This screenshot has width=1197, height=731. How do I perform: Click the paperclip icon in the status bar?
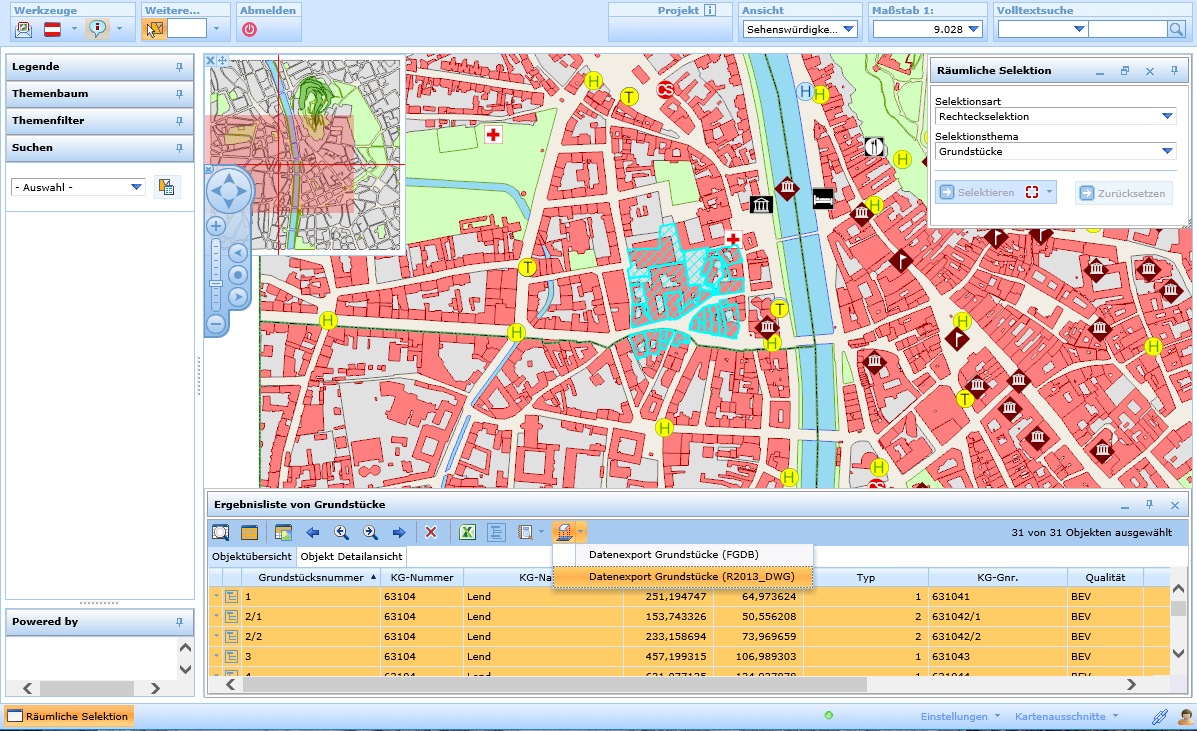point(1160,716)
